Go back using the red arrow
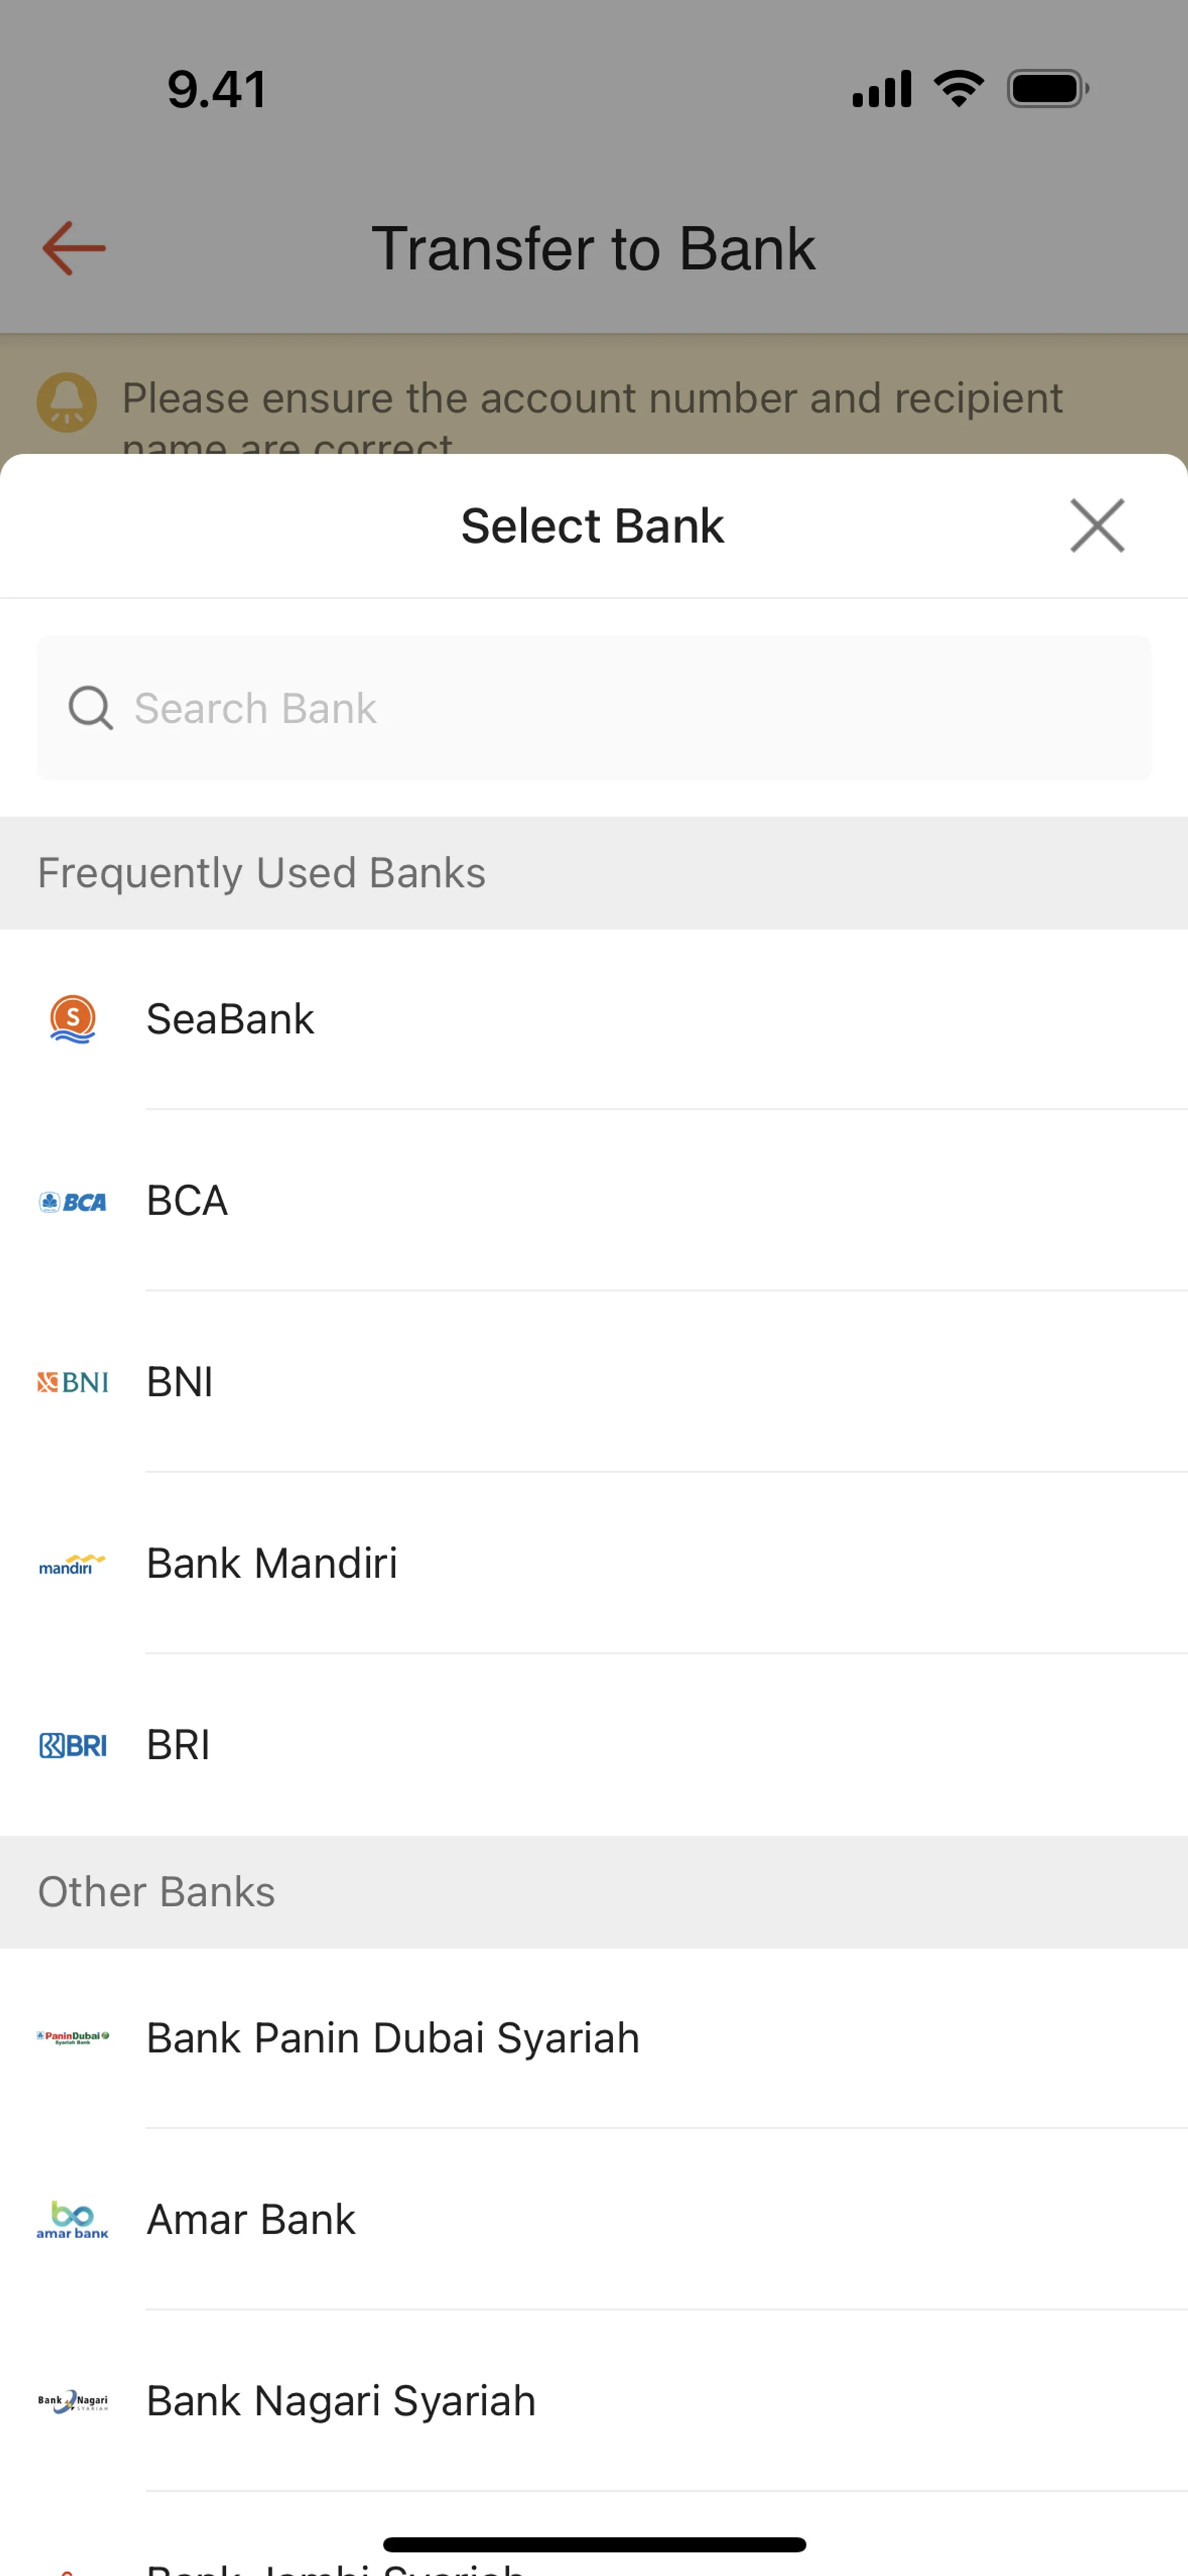1188x2576 pixels. pyautogui.click(x=74, y=248)
